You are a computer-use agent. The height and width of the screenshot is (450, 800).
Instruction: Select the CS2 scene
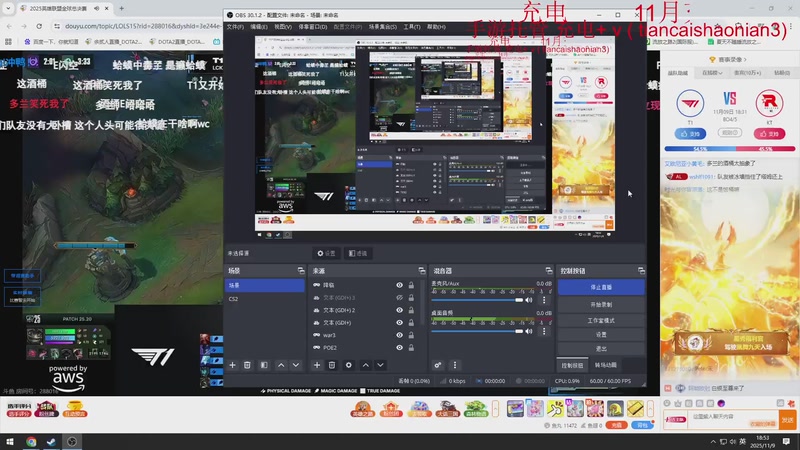click(x=265, y=299)
